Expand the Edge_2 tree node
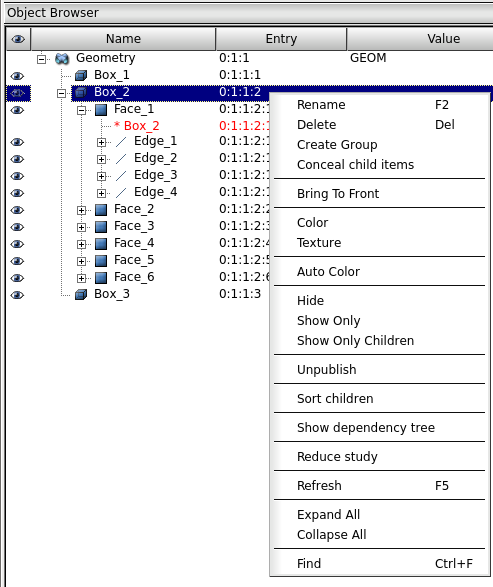The image size is (493, 587). tap(101, 159)
